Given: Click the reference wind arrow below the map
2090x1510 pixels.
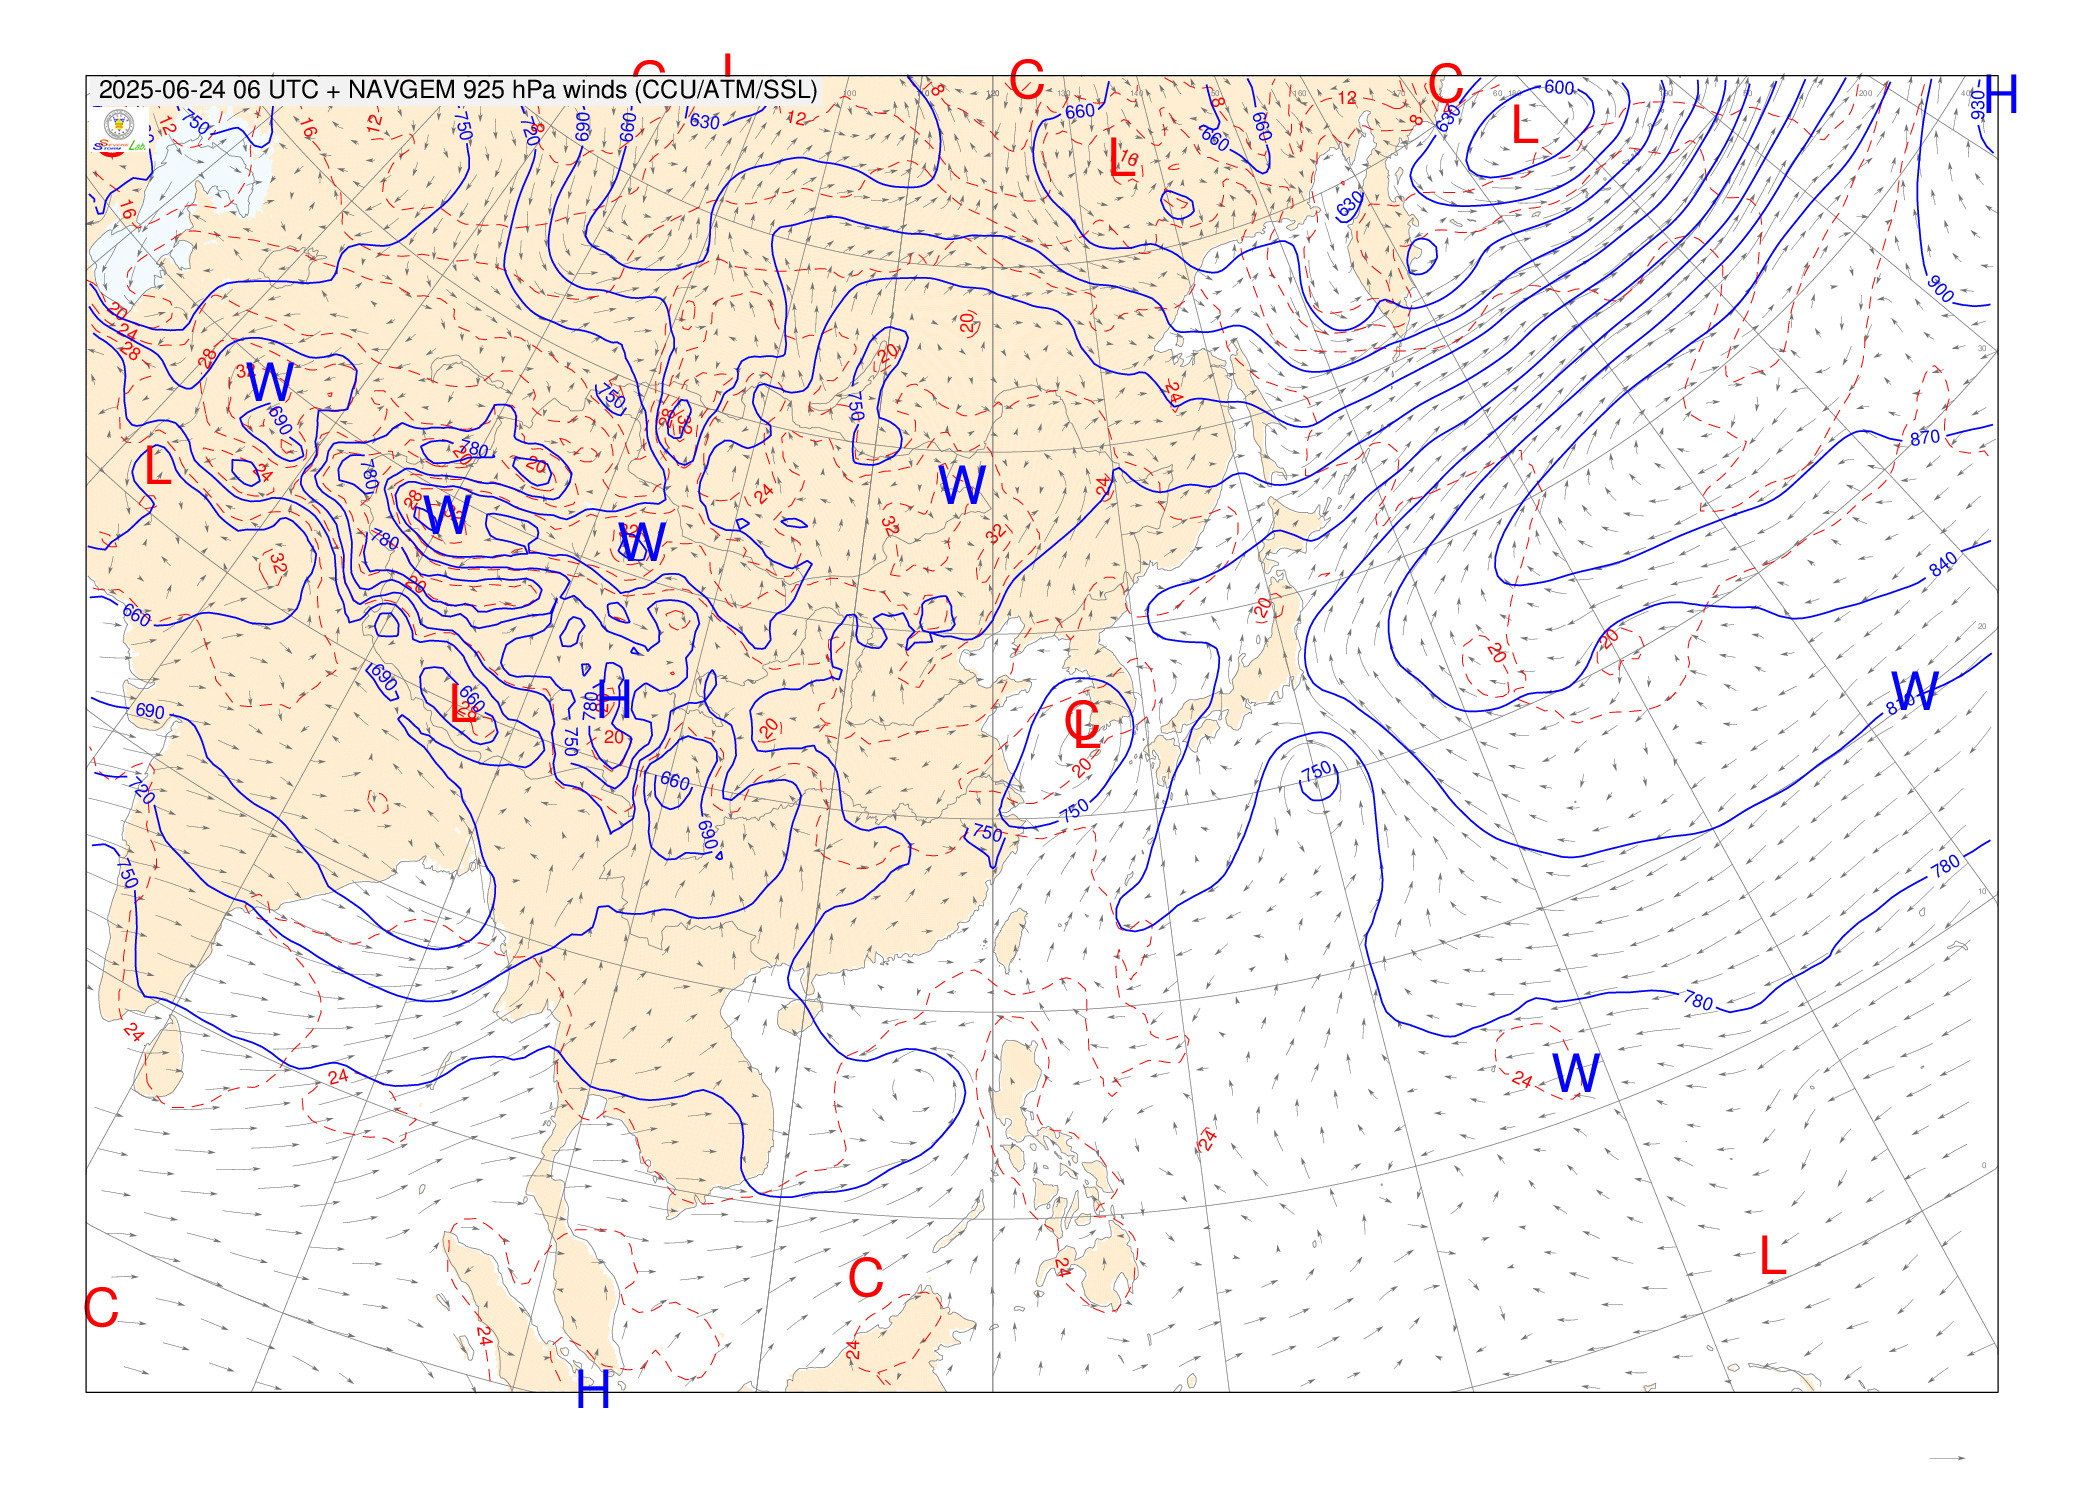Looking at the screenshot, I should click(1947, 1458).
